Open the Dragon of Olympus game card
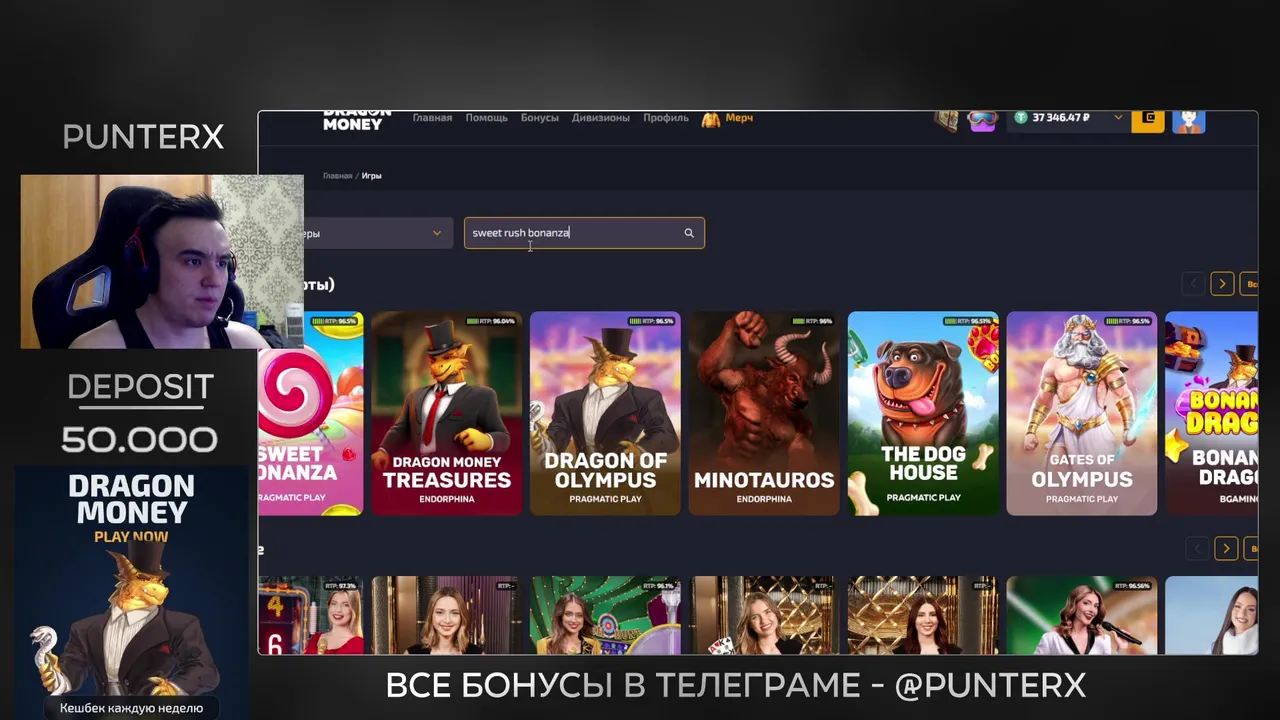The height and width of the screenshot is (720, 1280). [605, 413]
